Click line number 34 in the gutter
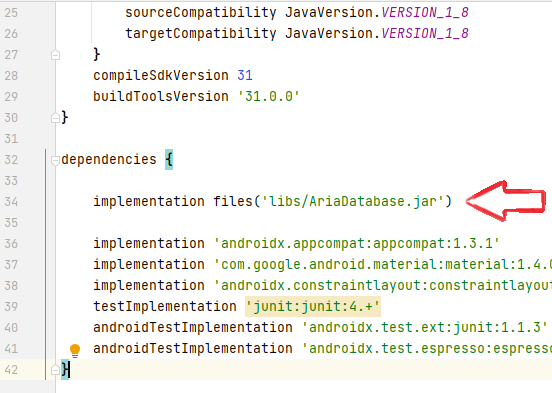The image size is (552, 393). pyautogui.click(x=11, y=202)
